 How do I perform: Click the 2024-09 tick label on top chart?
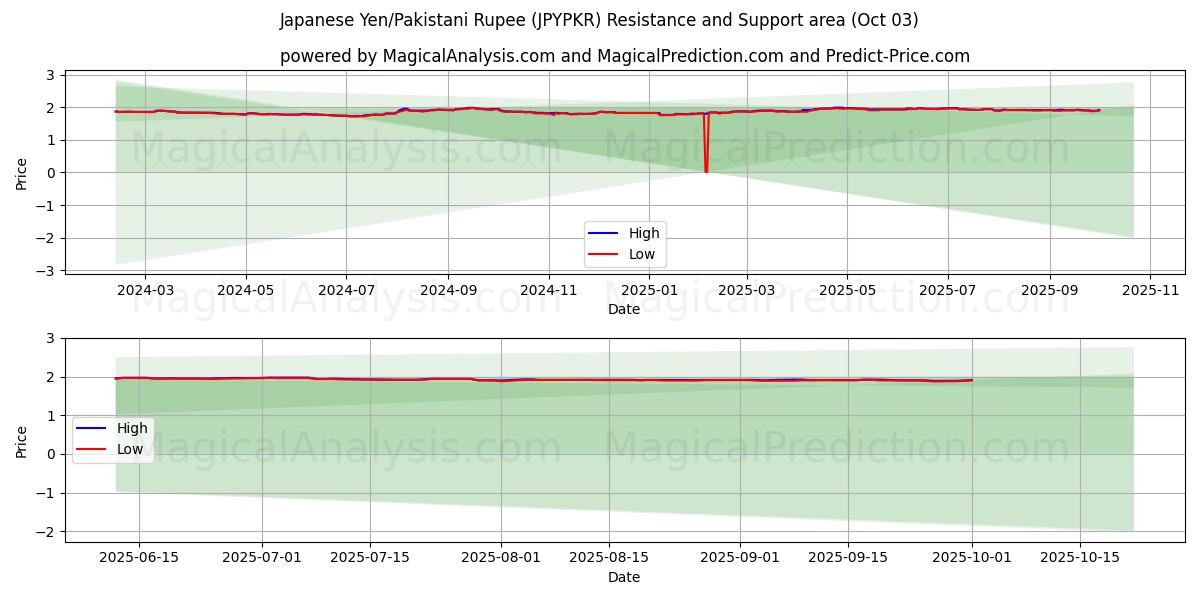(448, 290)
